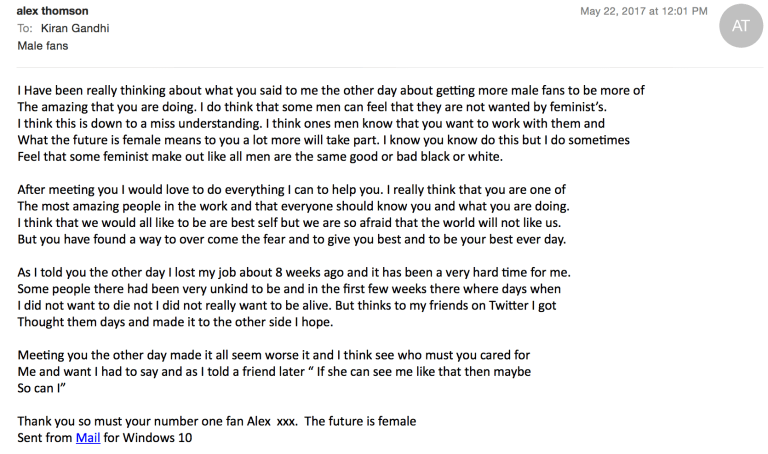Screen dimensions: 768x454
Task: Click the line starting "But you have found"
Action: click(290, 239)
